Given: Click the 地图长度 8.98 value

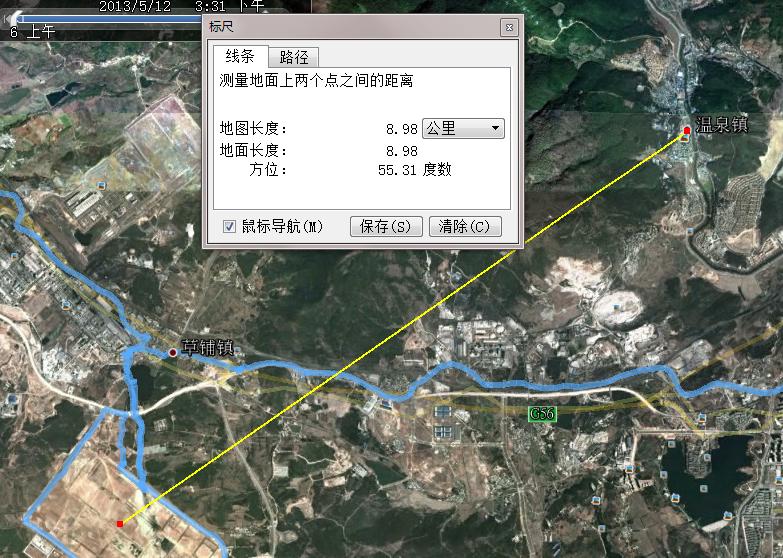Looking at the screenshot, I should point(401,129).
